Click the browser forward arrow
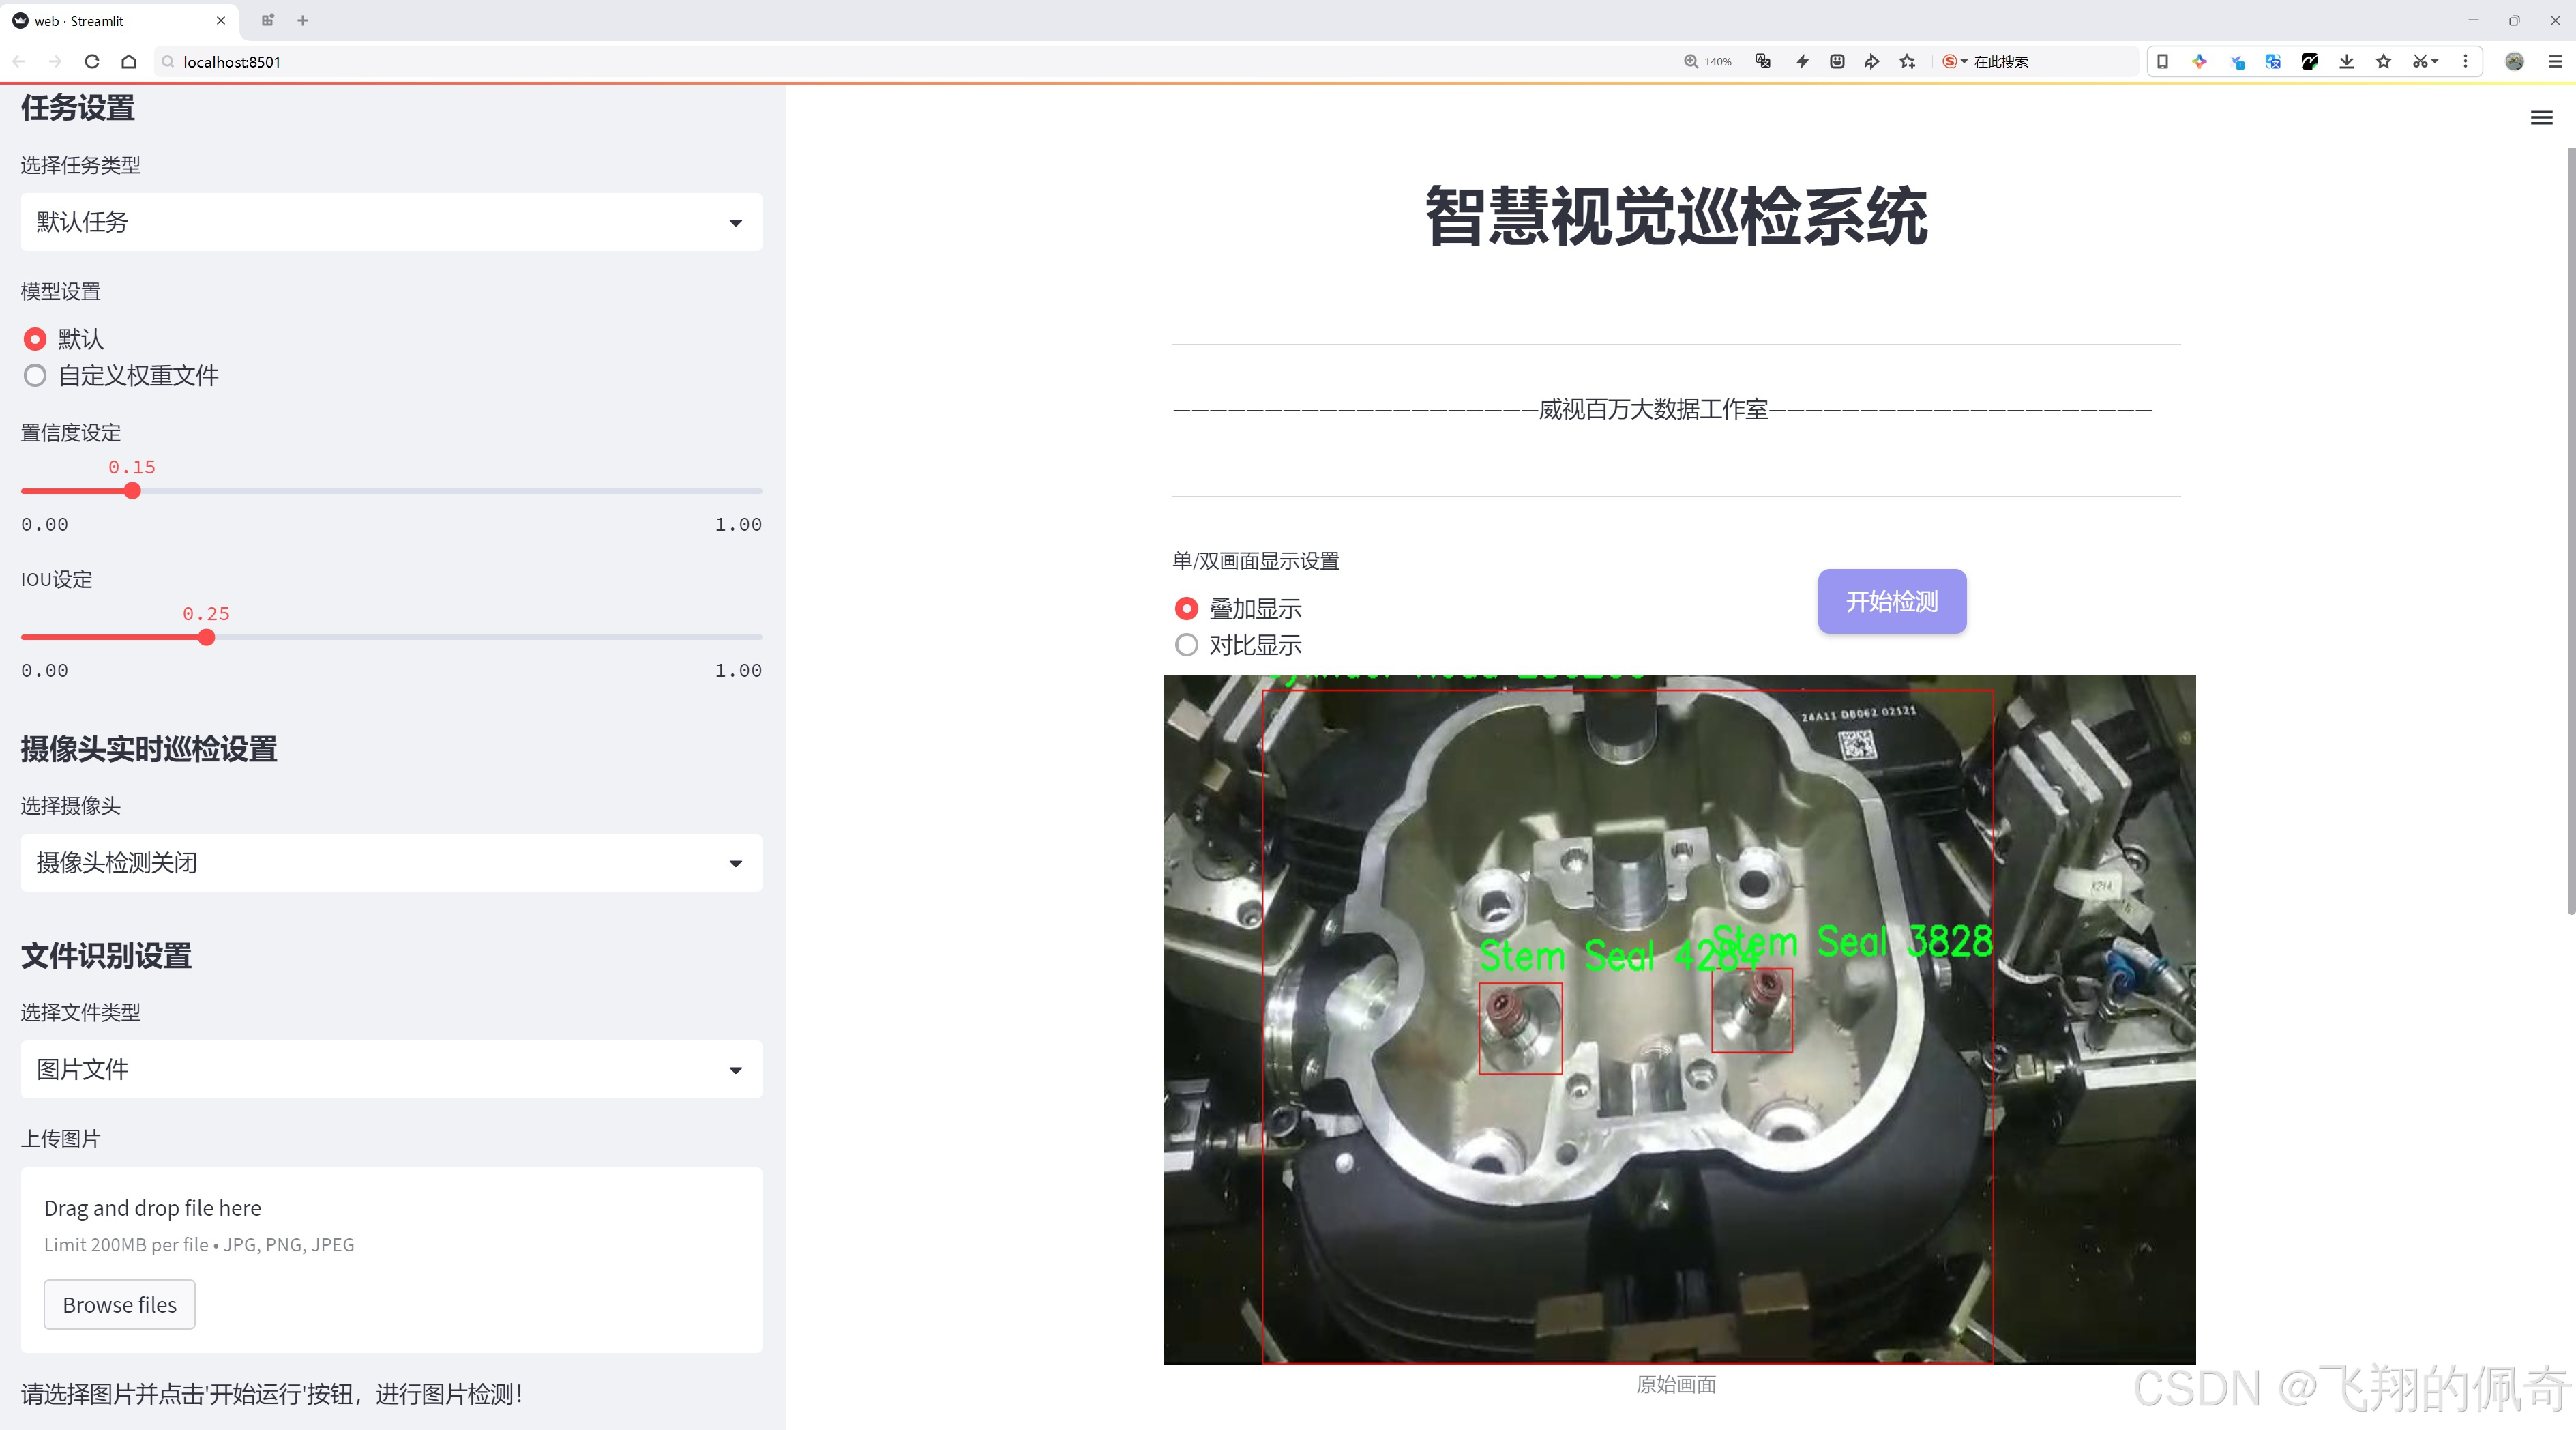 (x=55, y=61)
